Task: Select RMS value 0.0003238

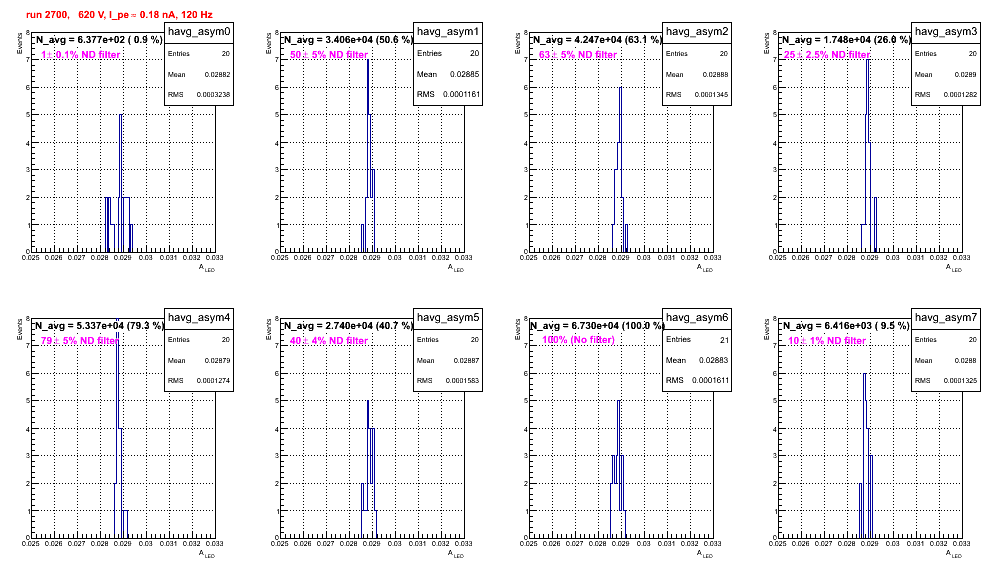Action: [x=213, y=95]
